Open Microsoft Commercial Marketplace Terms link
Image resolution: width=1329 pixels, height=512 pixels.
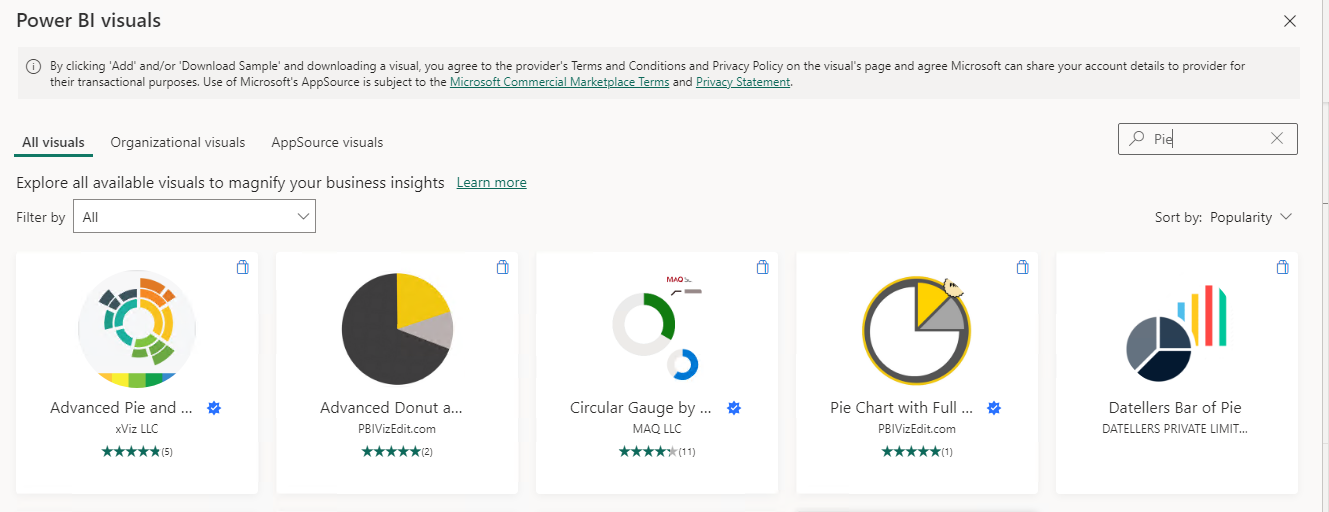click(559, 82)
